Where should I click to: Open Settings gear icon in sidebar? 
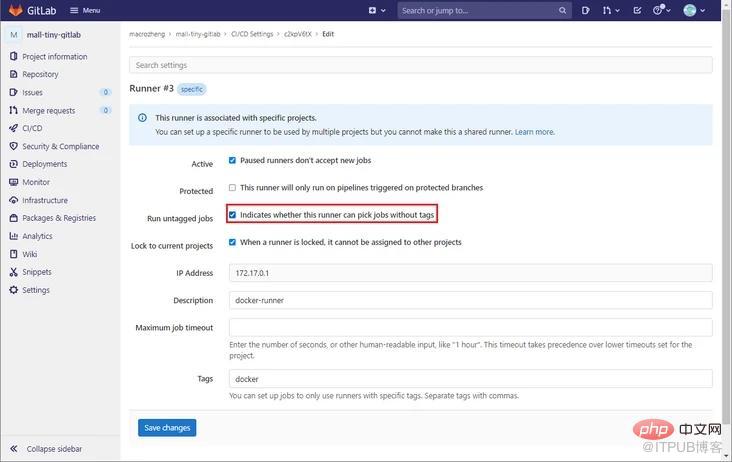[x=14, y=290]
